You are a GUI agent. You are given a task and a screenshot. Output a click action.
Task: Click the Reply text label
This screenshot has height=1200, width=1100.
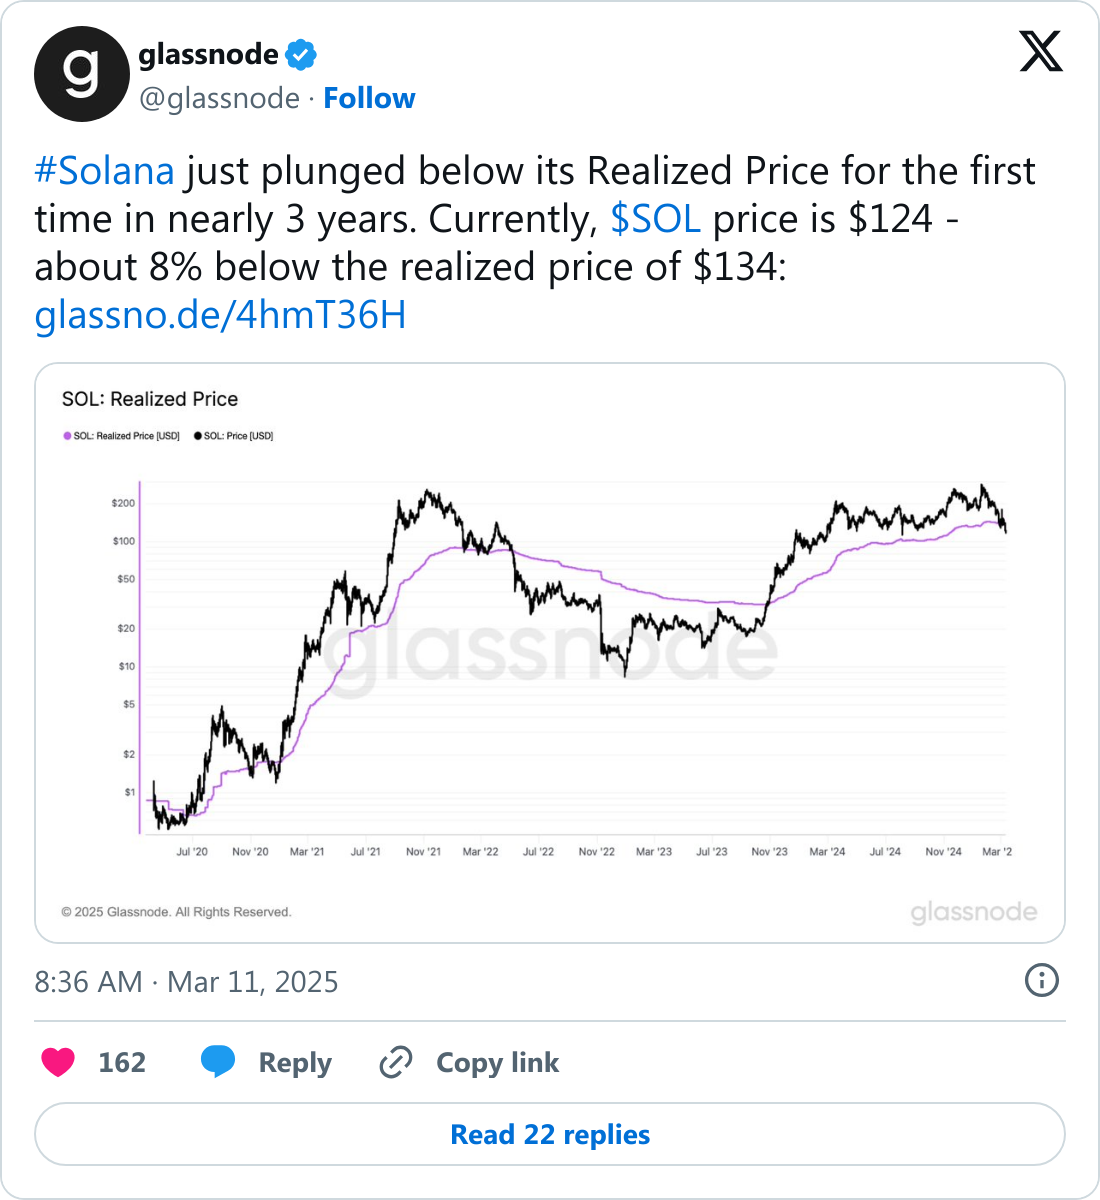tap(295, 1062)
